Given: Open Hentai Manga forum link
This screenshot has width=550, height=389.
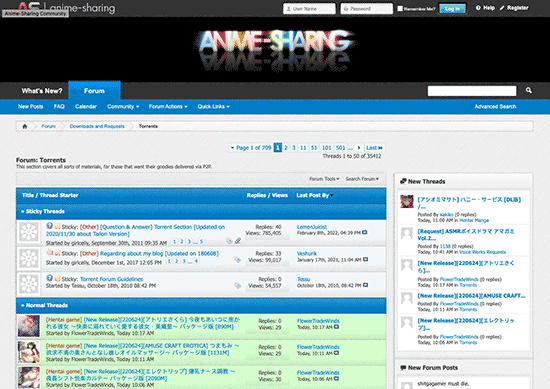Looking at the screenshot, I should (x=474, y=220).
